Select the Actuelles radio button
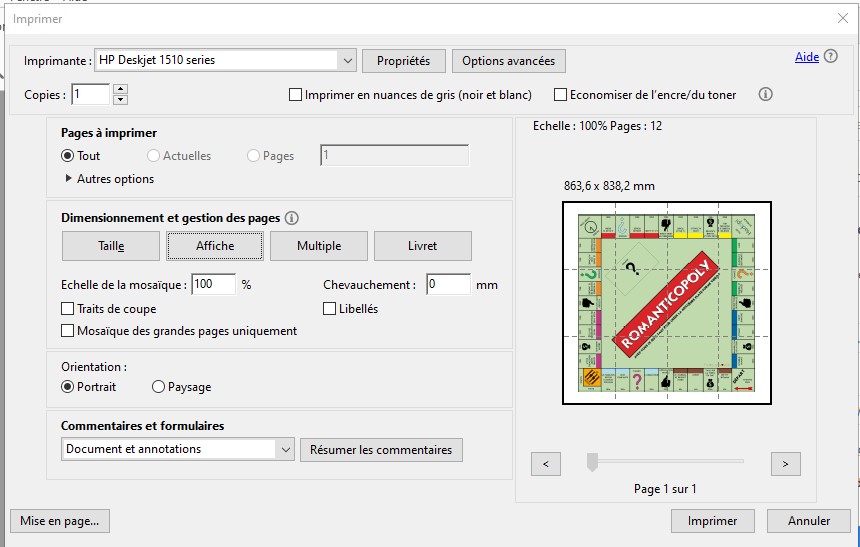The image size is (860, 547). [153, 156]
